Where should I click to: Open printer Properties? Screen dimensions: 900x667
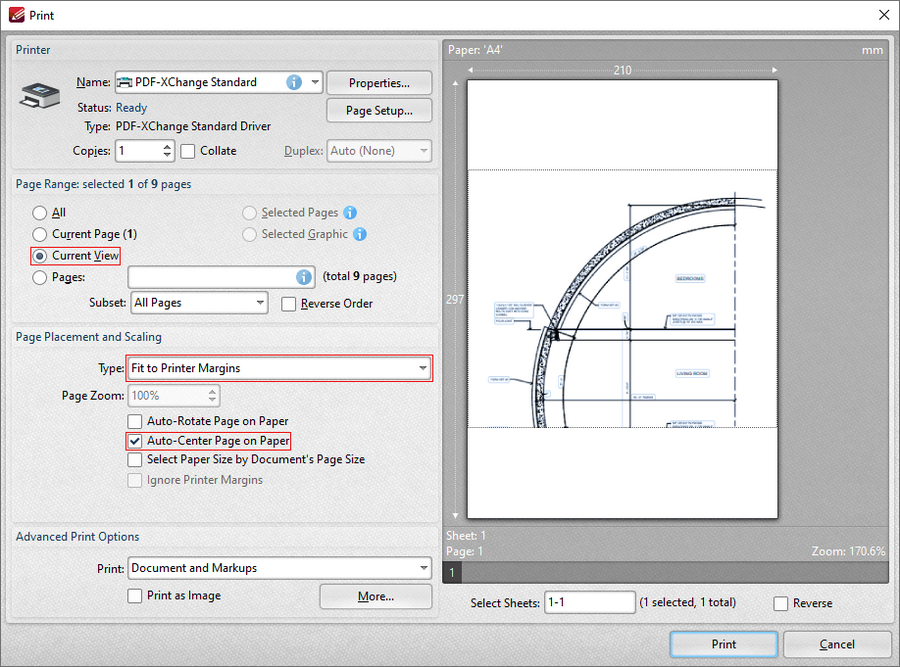point(379,83)
